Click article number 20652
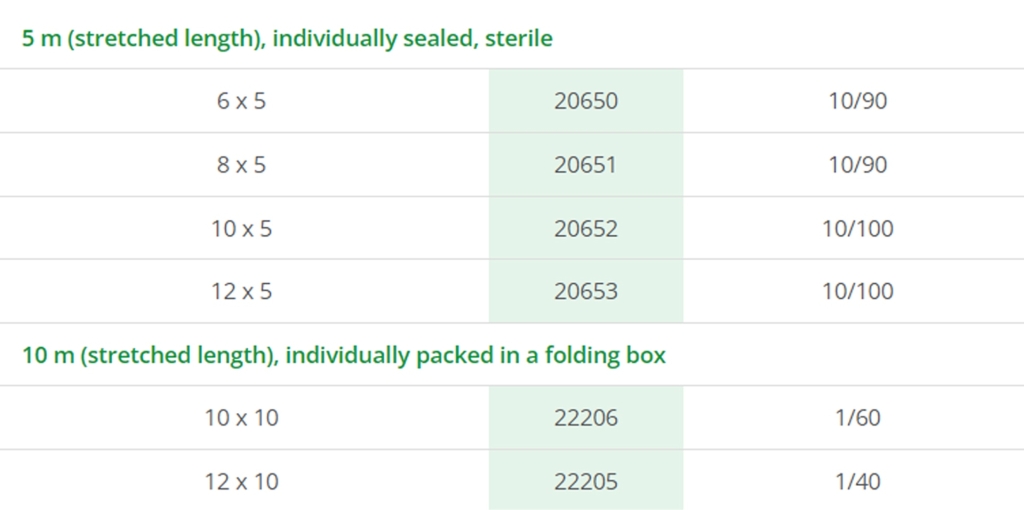Viewport: 1024px width, 510px height. (586, 229)
